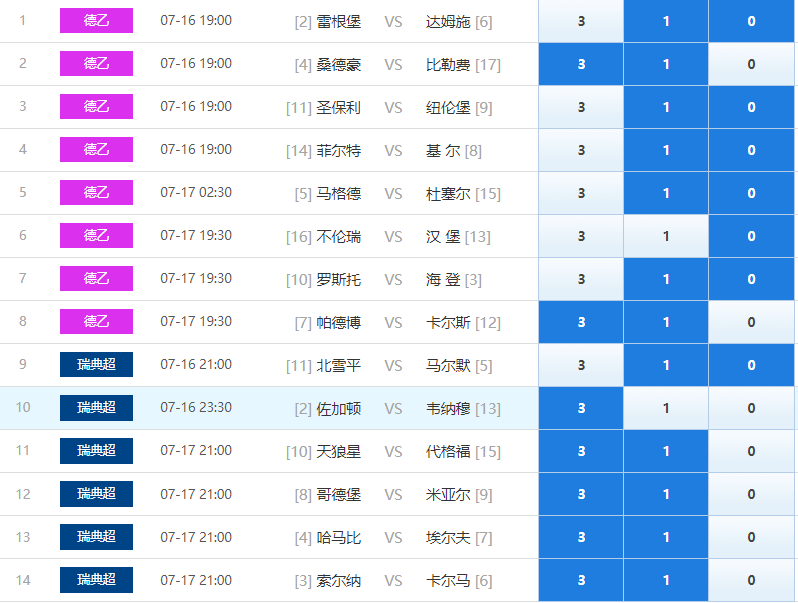Click the 瑞典超 league tag in row 9

(x=96, y=364)
